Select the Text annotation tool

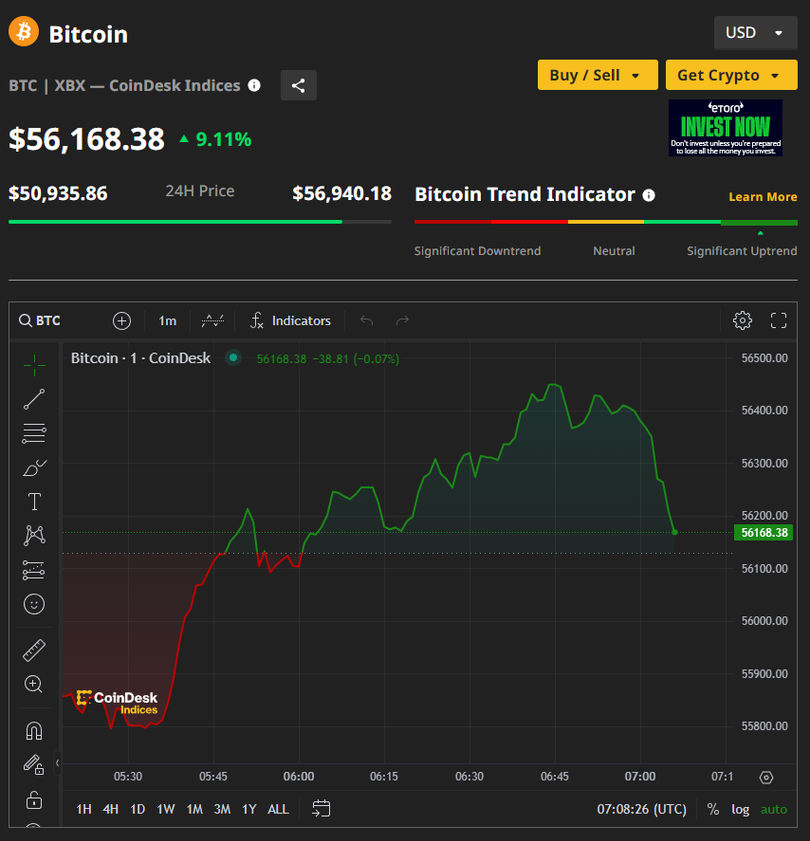[x=34, y=501]
